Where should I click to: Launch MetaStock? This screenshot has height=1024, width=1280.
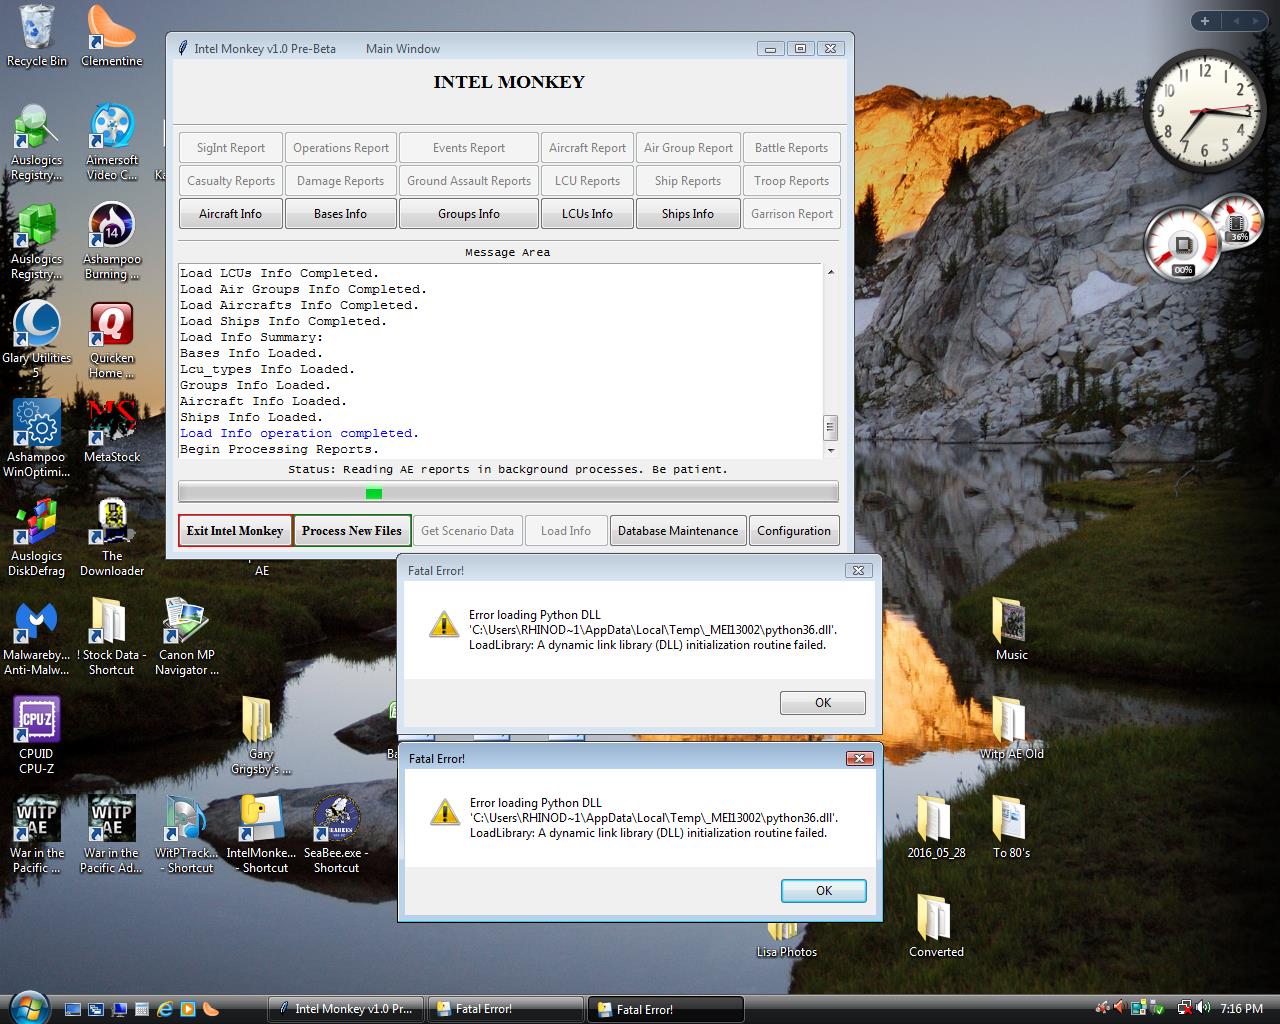[111, 420]
